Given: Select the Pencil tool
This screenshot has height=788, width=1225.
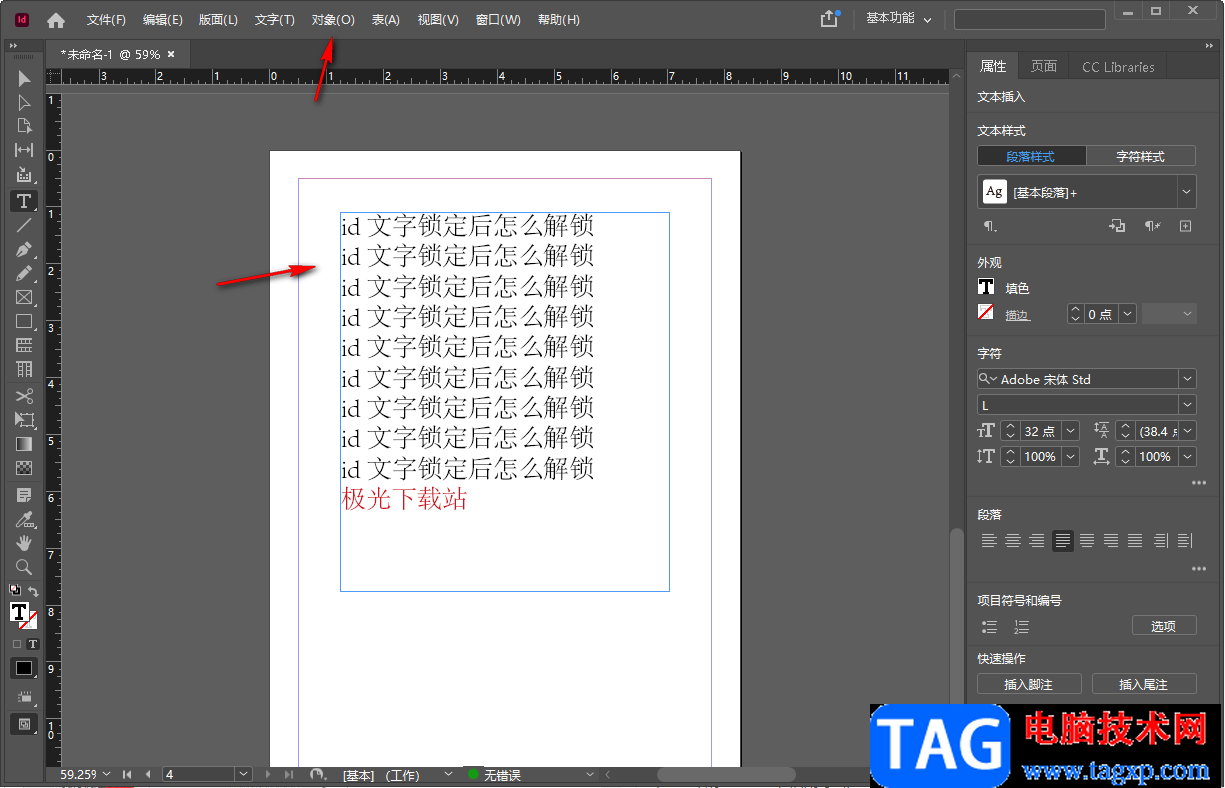Looking at the screenshot, I should tap(24, 273).
